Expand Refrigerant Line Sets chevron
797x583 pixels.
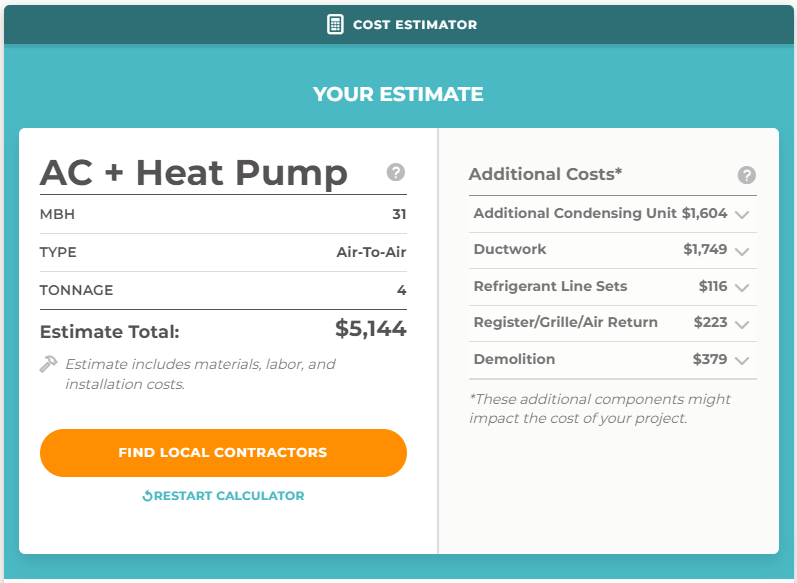tap(742, 288)
